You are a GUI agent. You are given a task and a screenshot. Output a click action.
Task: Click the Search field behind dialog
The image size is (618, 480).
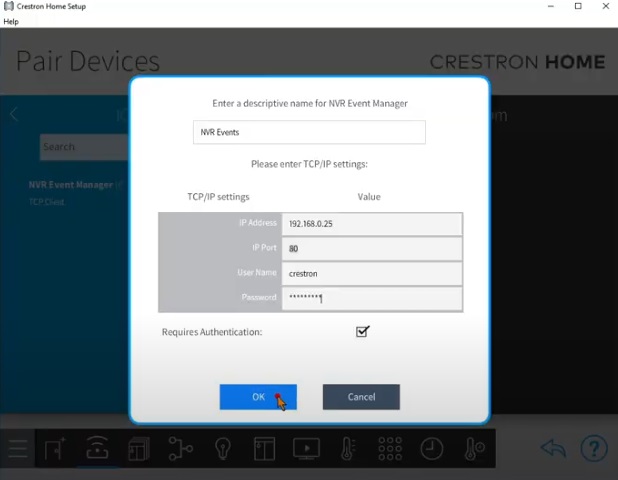coord(84,147)
